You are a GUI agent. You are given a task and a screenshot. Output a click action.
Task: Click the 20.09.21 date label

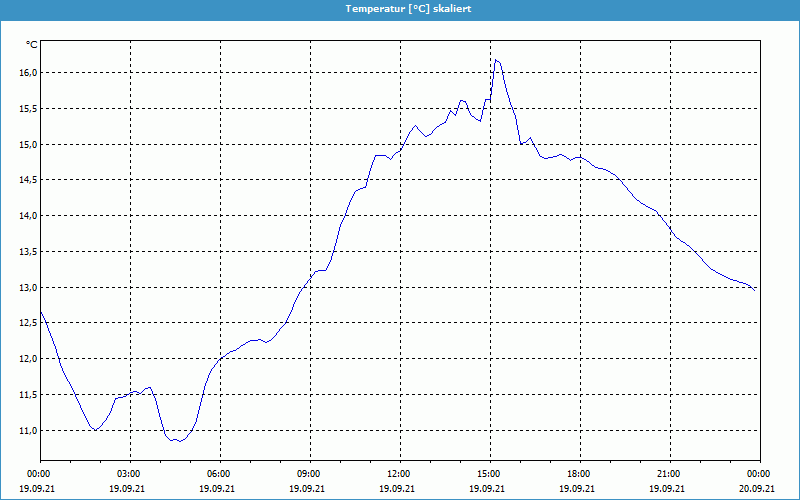click(x=758, y=489)
